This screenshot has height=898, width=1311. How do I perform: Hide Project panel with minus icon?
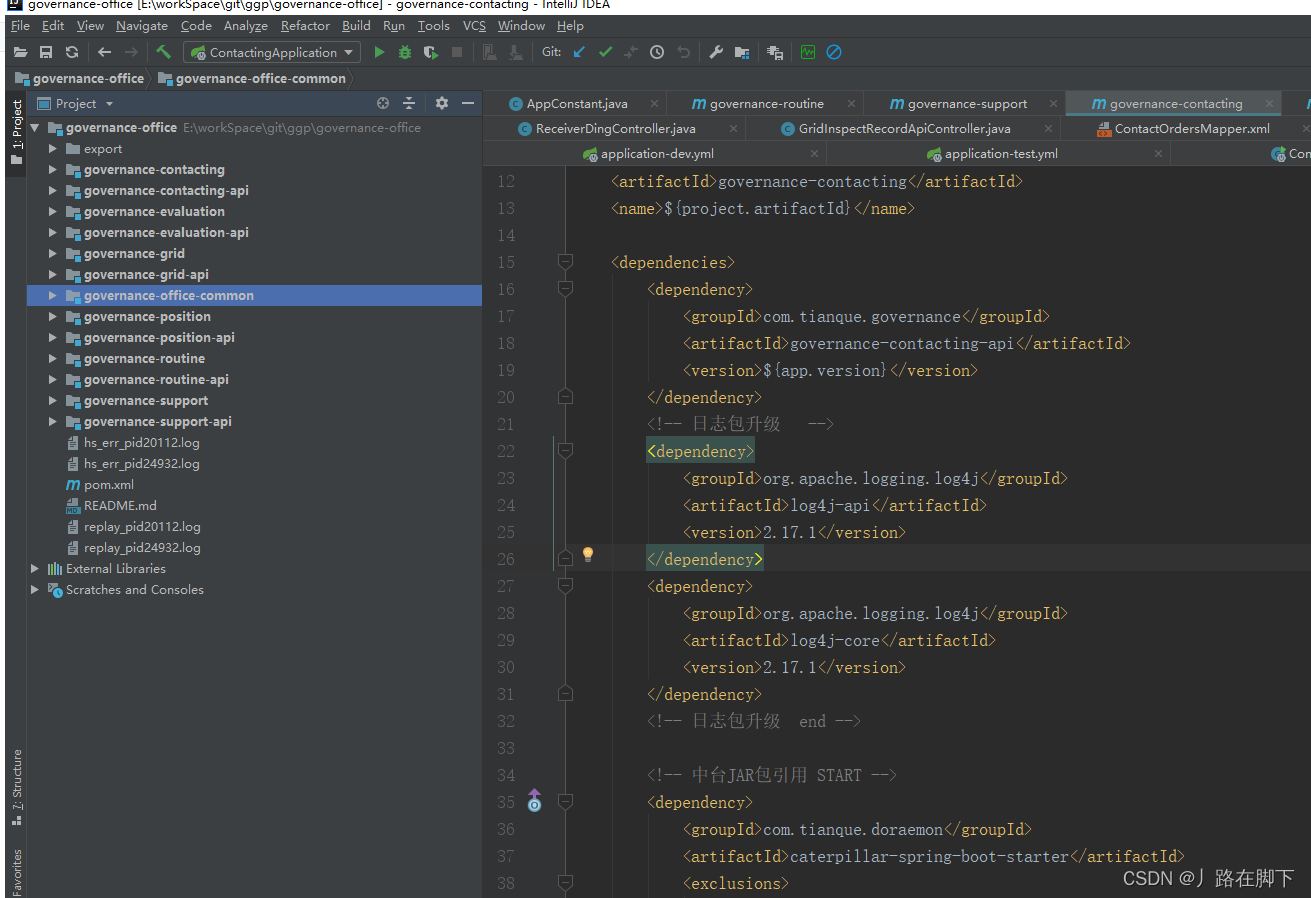pos(468,103)
